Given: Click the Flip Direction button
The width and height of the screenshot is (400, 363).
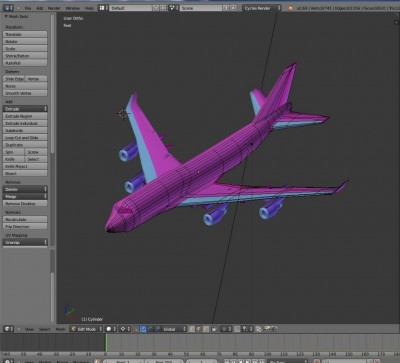Looking at the screenshot, I should click(25, 227).
